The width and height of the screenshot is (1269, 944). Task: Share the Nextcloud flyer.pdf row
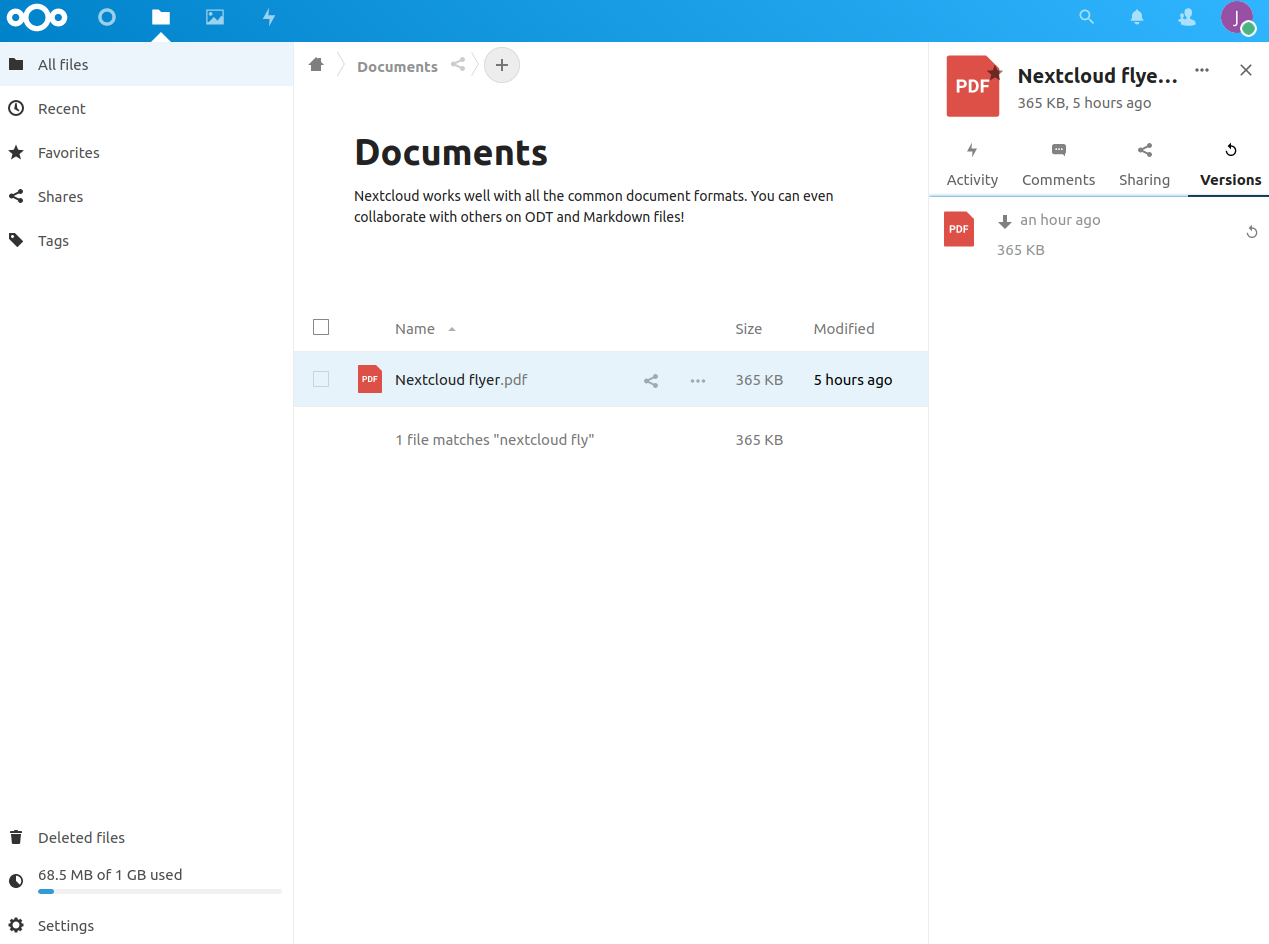[651, 380]
